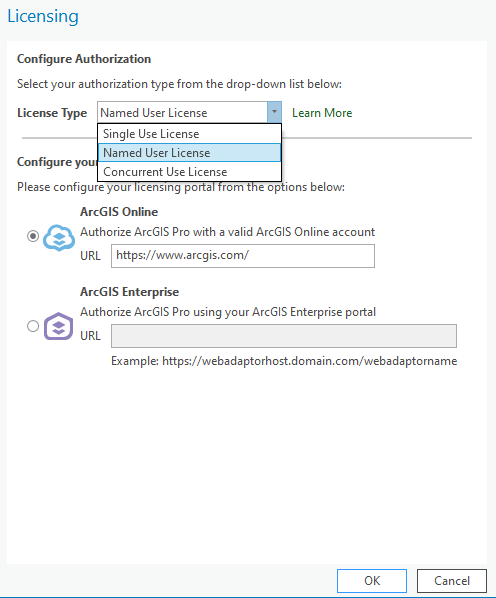Click the Licensing page title
Image resolution: width=496 pixels, height=598 pixels.
(43, 16)
